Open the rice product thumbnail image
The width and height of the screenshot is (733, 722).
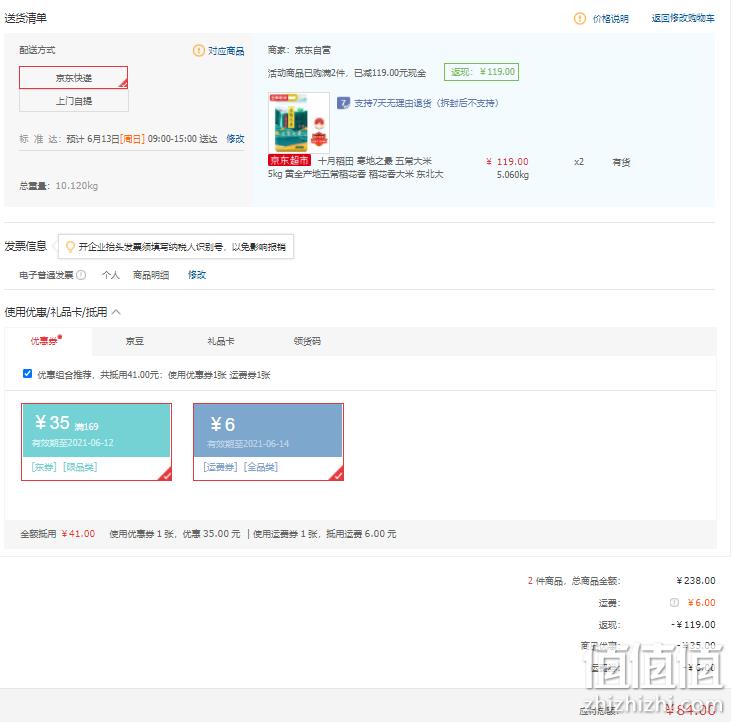[299, 123]
